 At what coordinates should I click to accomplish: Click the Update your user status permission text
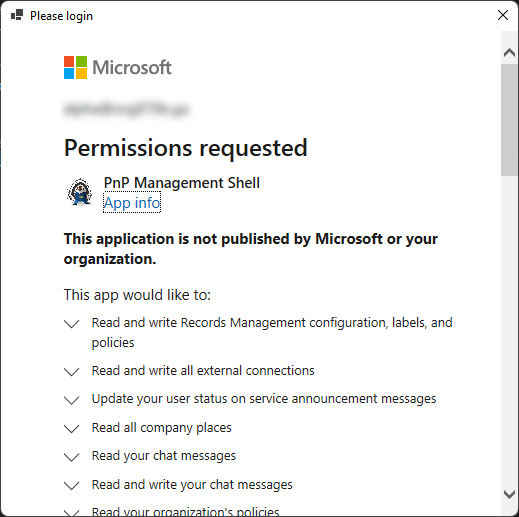[x=264, y=399]
